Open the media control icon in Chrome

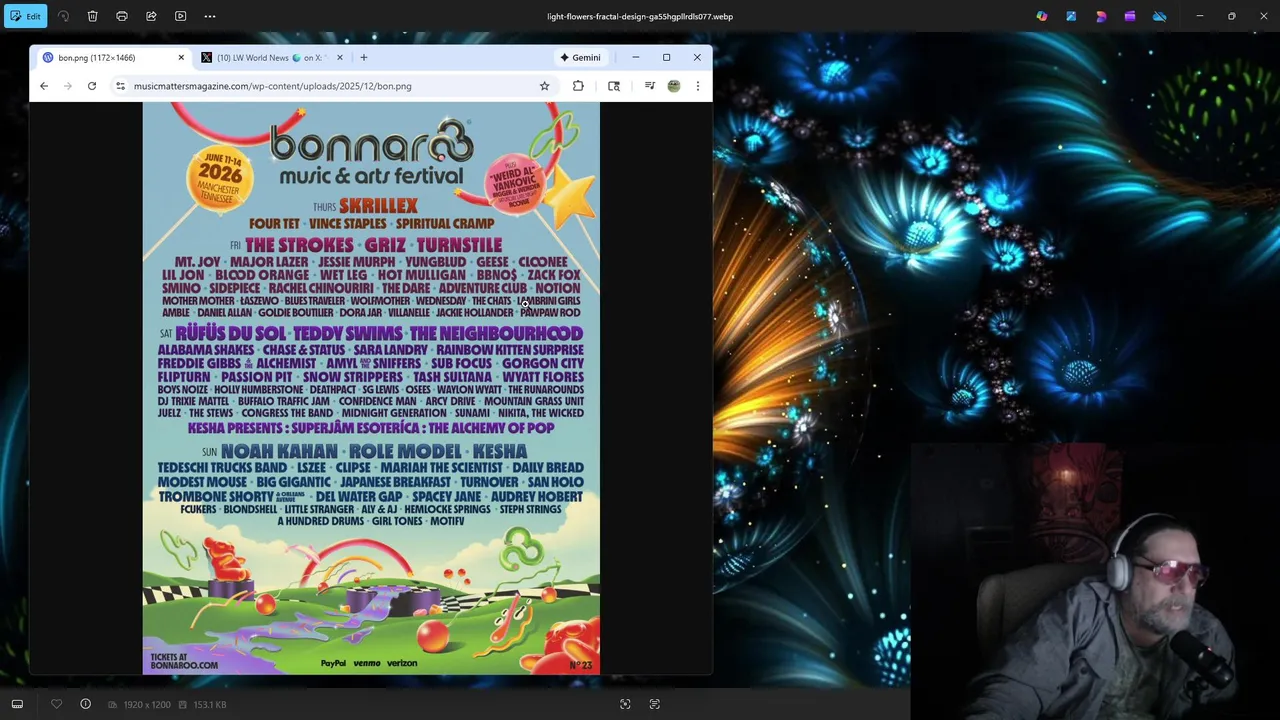tap(650, 86)
